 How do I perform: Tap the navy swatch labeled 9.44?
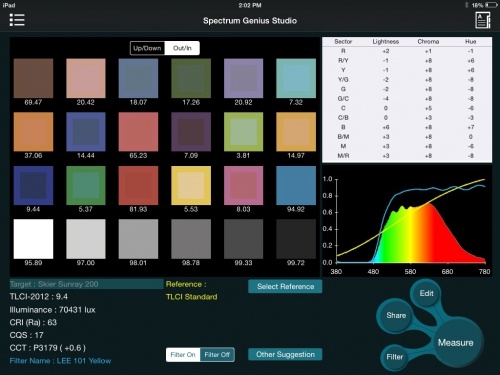(x=33, y=185)
